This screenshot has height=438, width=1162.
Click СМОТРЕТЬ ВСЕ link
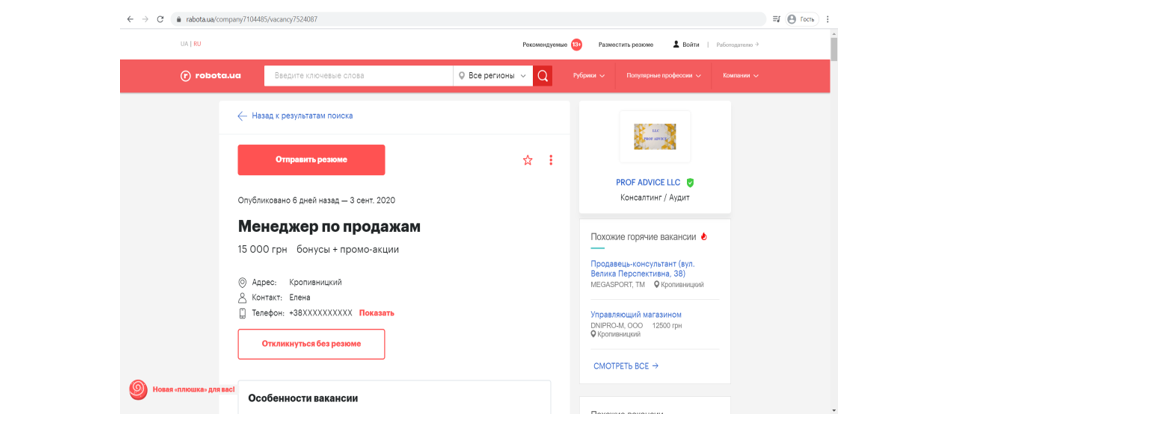coord(626,366)
